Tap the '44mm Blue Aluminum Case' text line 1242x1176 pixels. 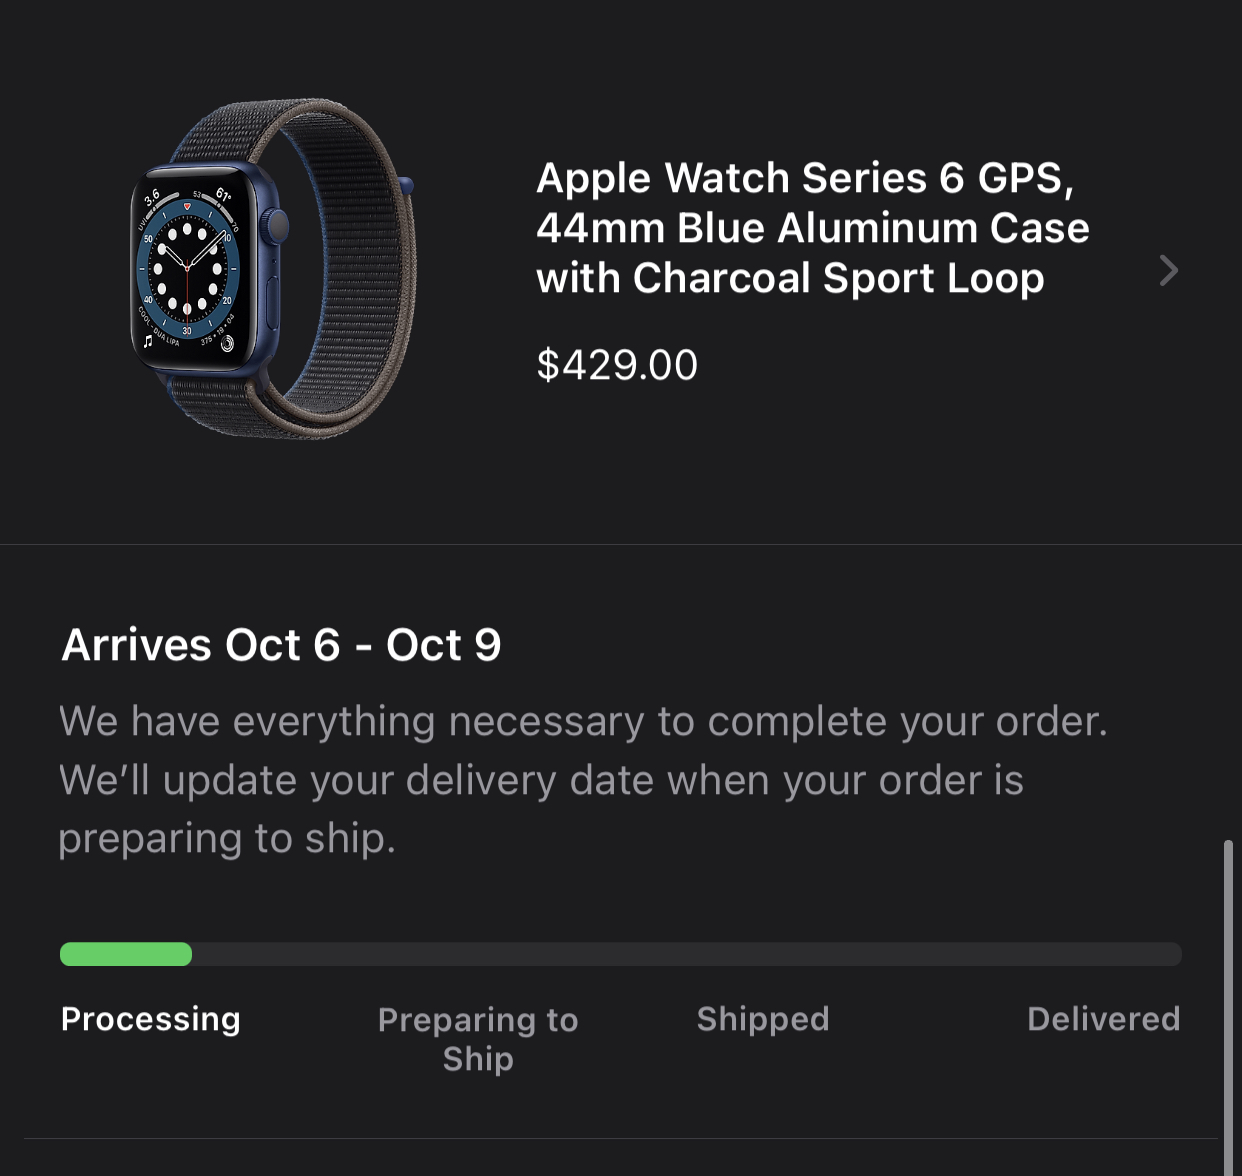[x=812, y=228]
